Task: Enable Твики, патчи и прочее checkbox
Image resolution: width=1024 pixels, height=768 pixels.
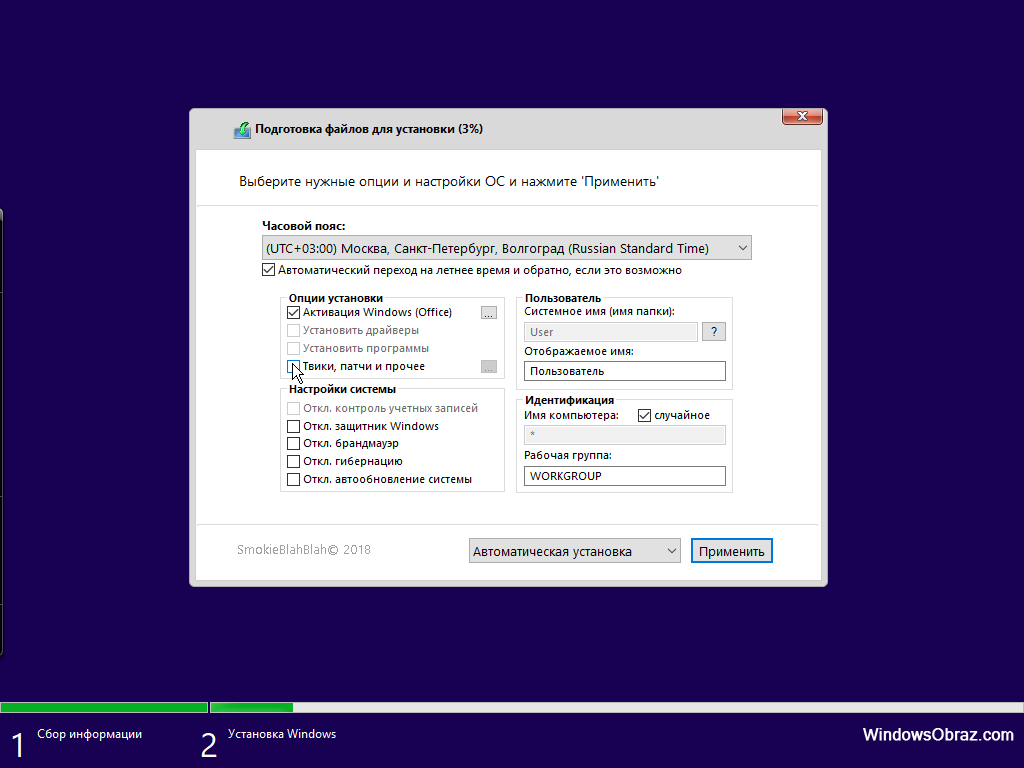Action: point(293,366)
